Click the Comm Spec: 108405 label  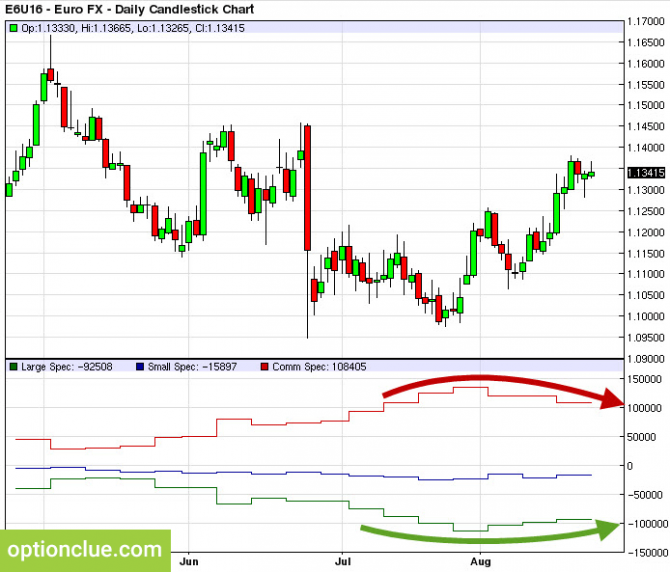coord(319,367)
